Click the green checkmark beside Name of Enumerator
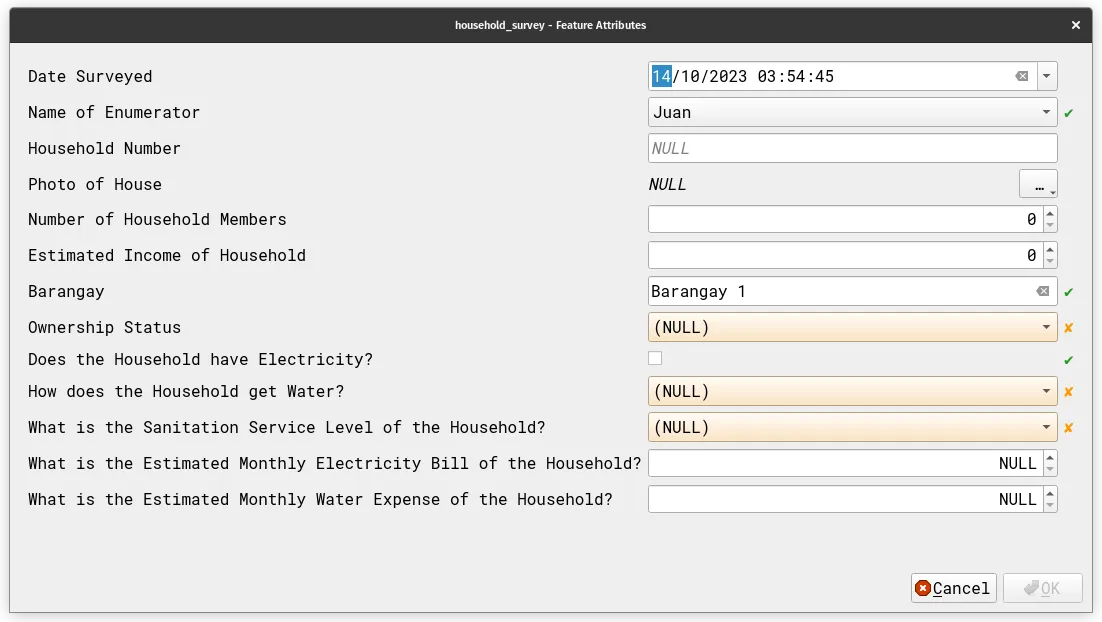Screen dimensions: 1102x622 click(x=1068, y=113)
